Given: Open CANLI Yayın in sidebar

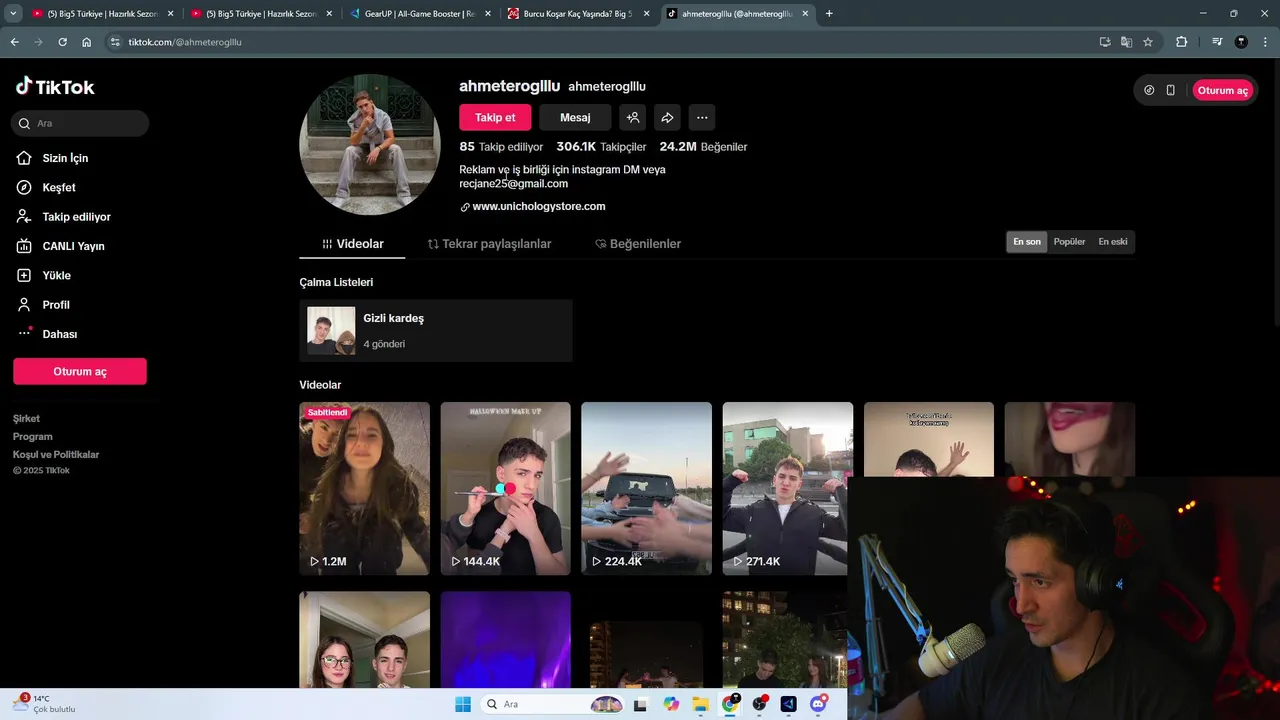Looking at the screenshot, I should coord(72,246).
